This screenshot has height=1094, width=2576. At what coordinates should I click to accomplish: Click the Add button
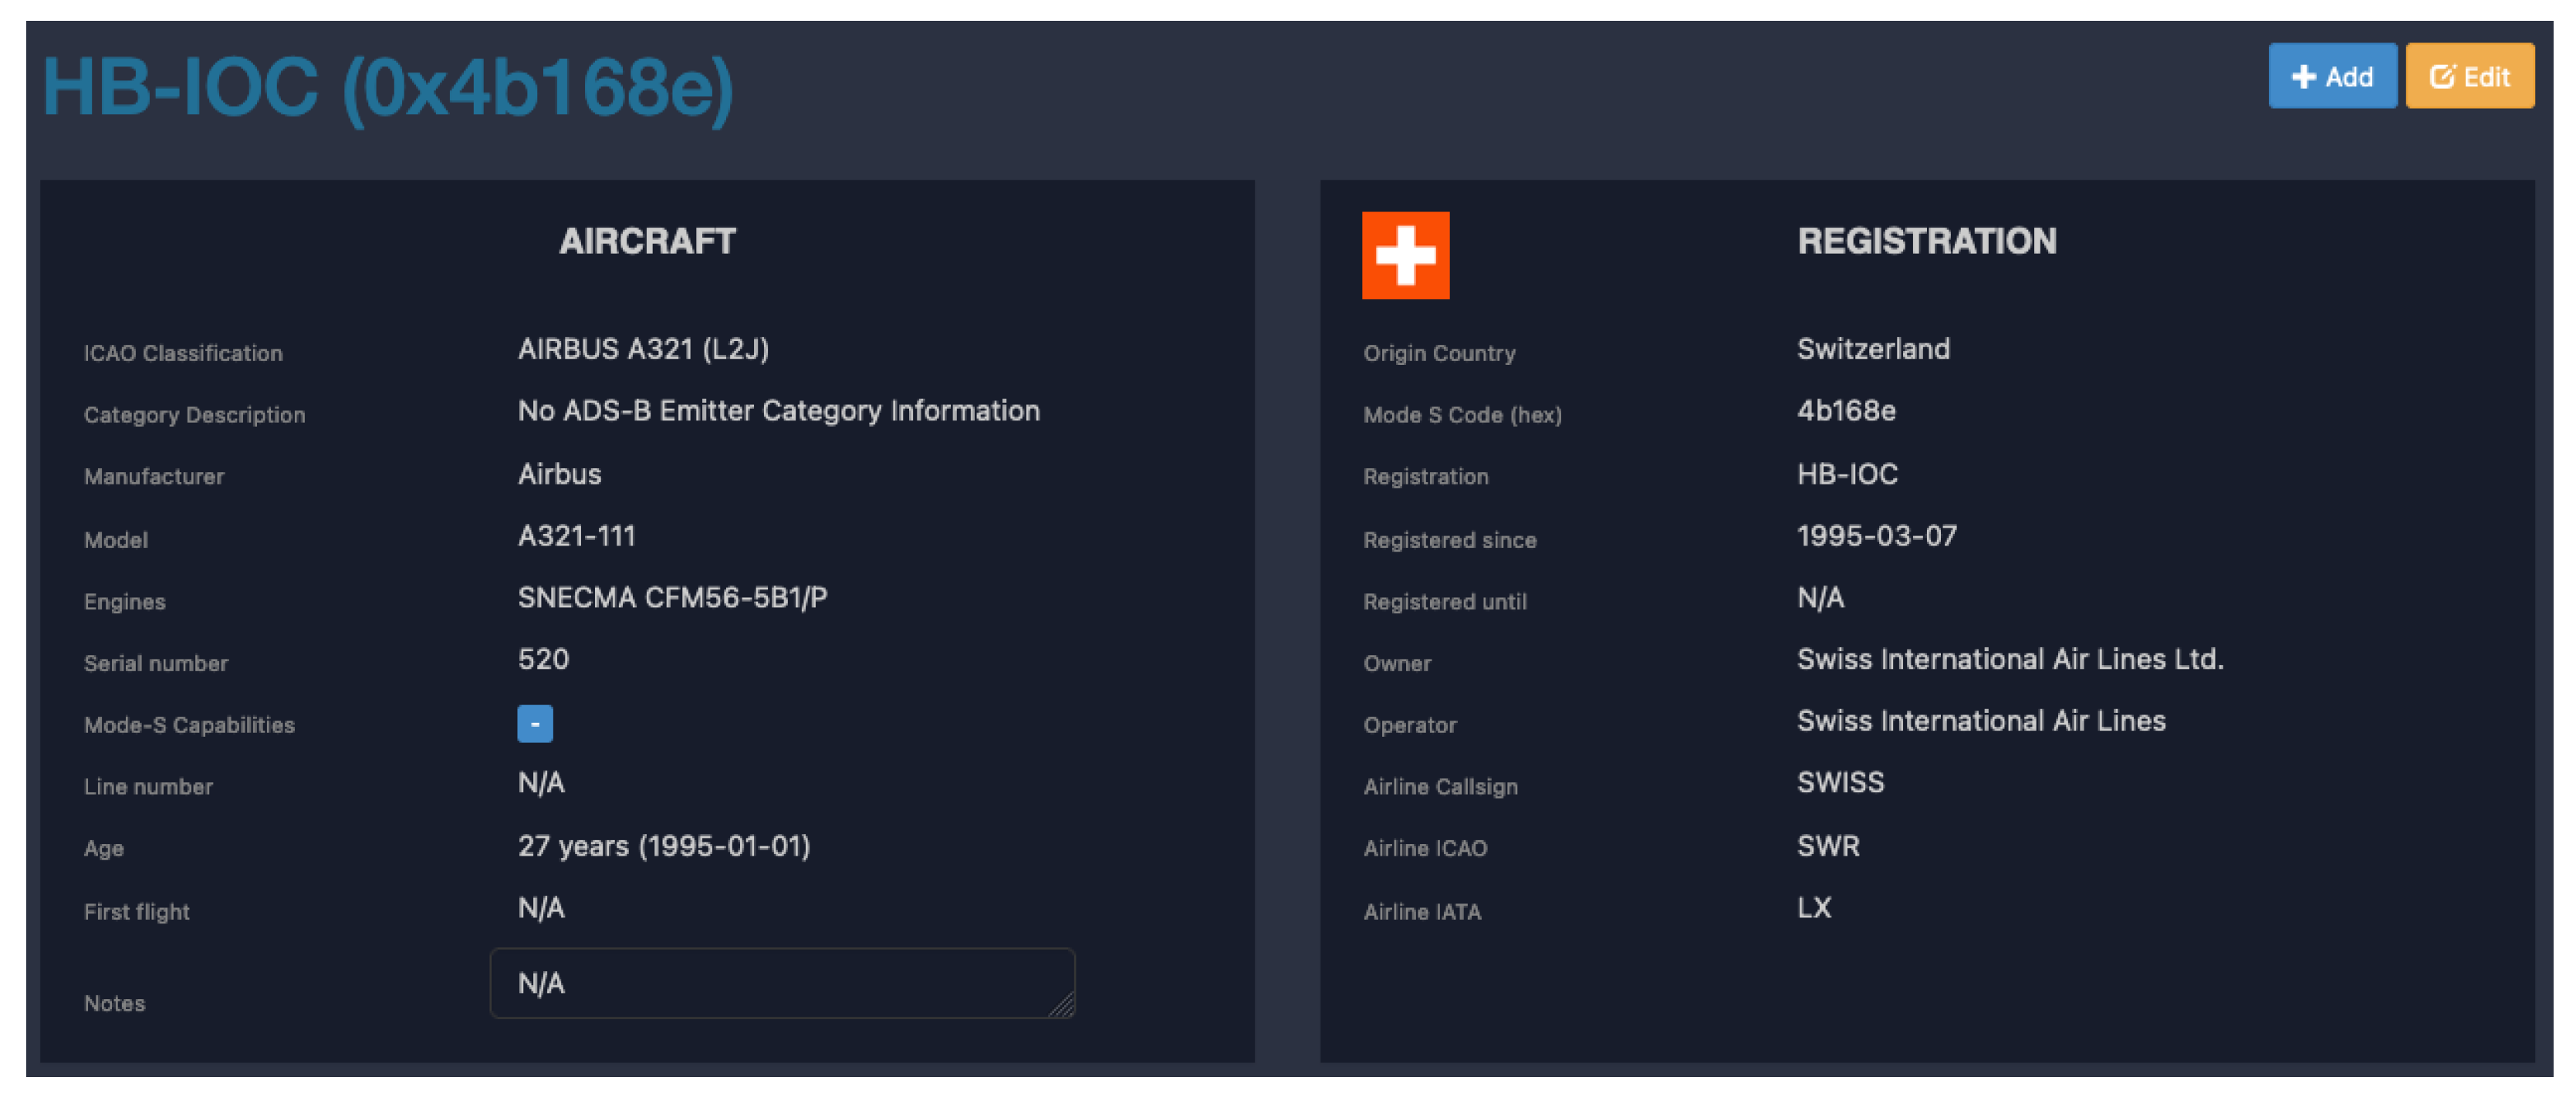click(2331, 76)
